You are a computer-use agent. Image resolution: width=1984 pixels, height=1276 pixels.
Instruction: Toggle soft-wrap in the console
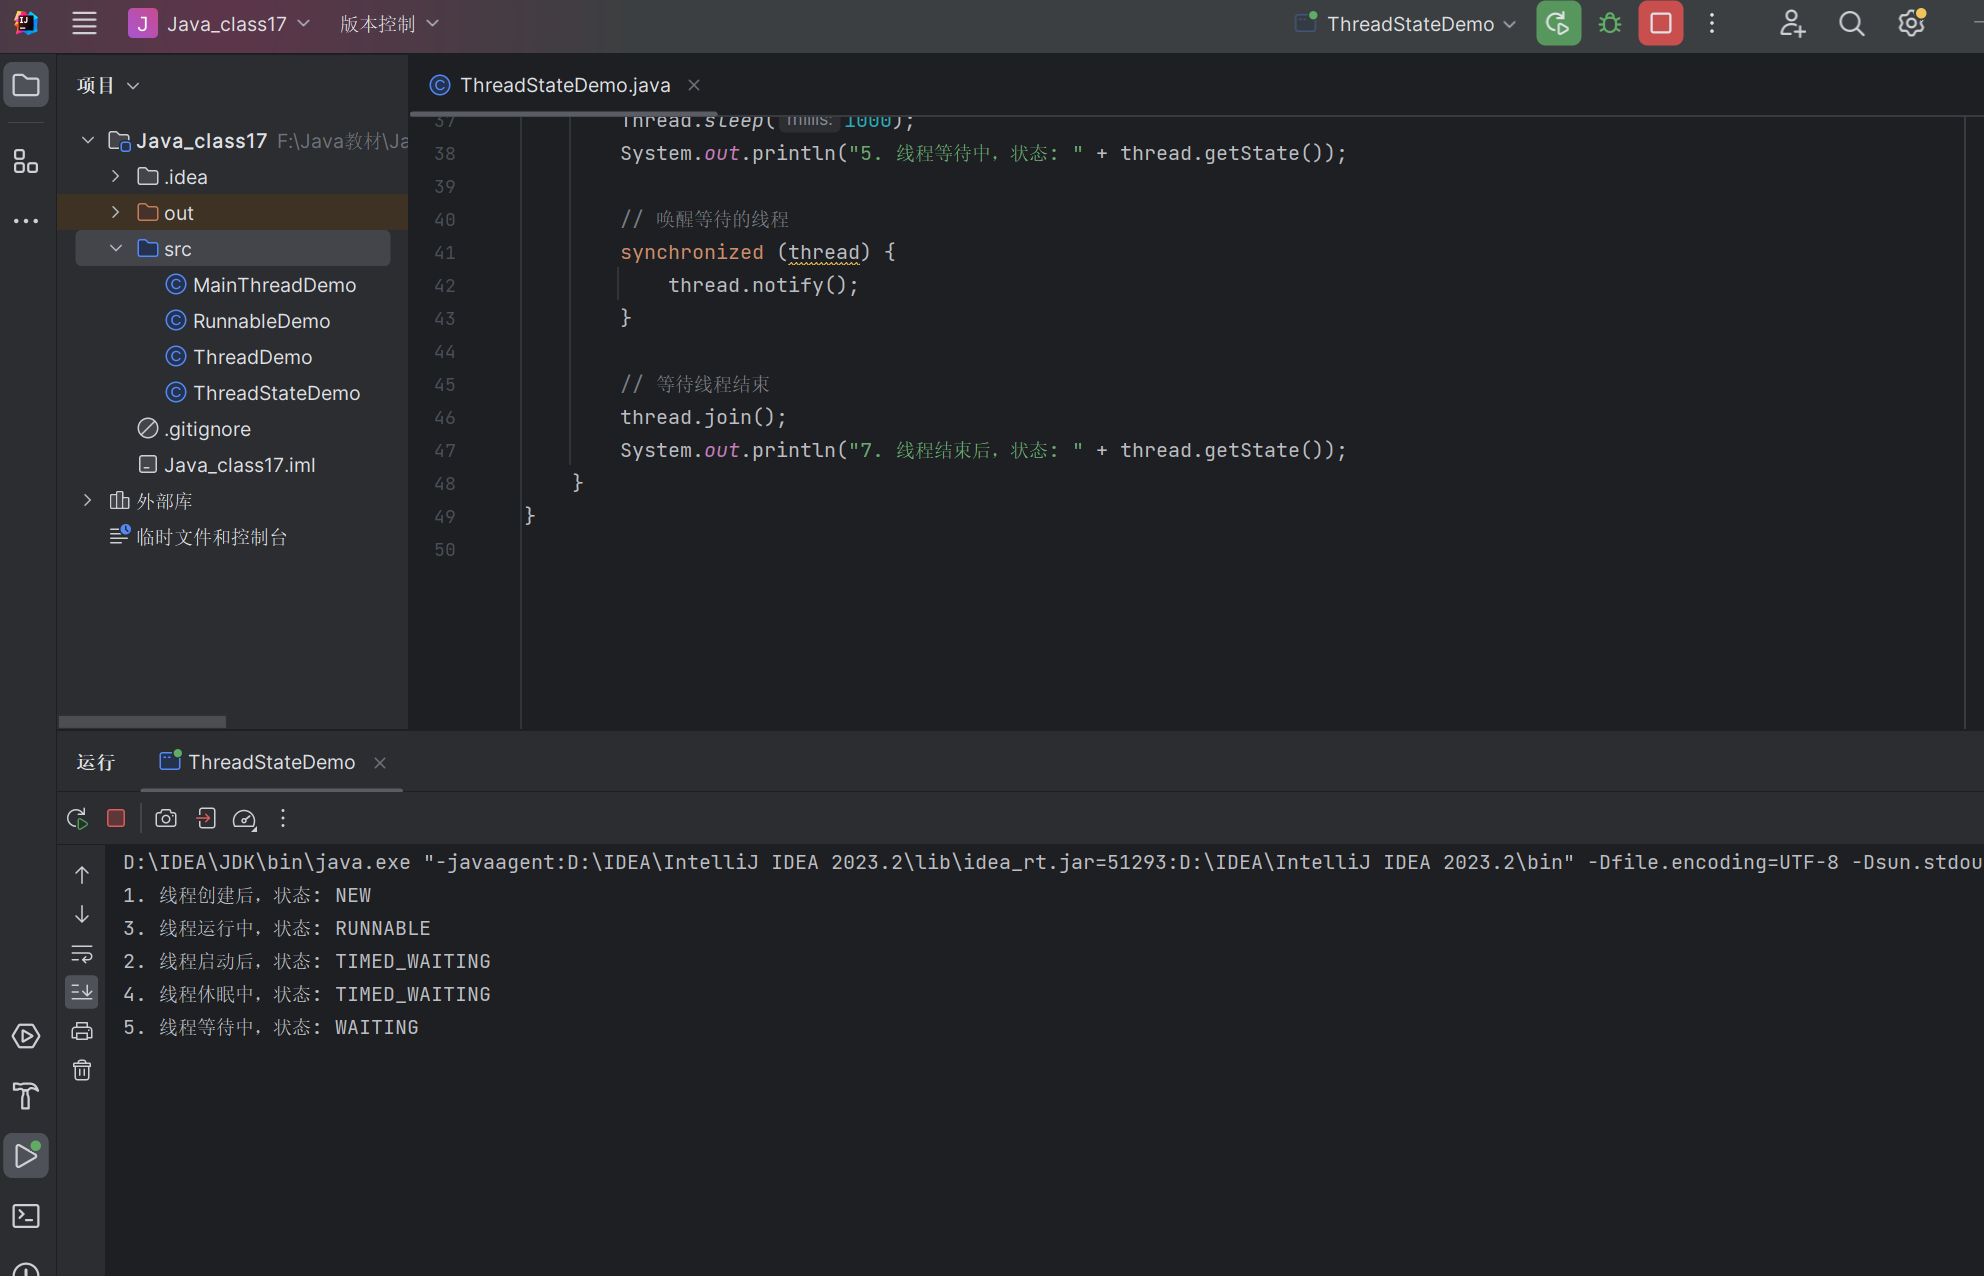click(x=82, y=953)
